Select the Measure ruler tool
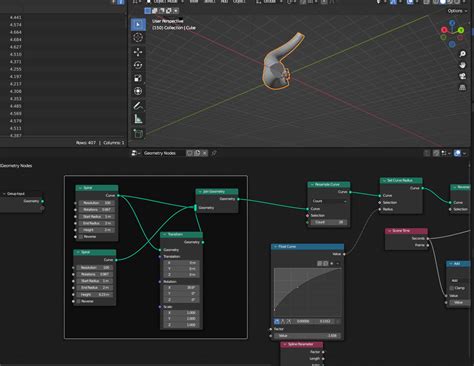Screen dimensions: 474x366 (138, 119)
